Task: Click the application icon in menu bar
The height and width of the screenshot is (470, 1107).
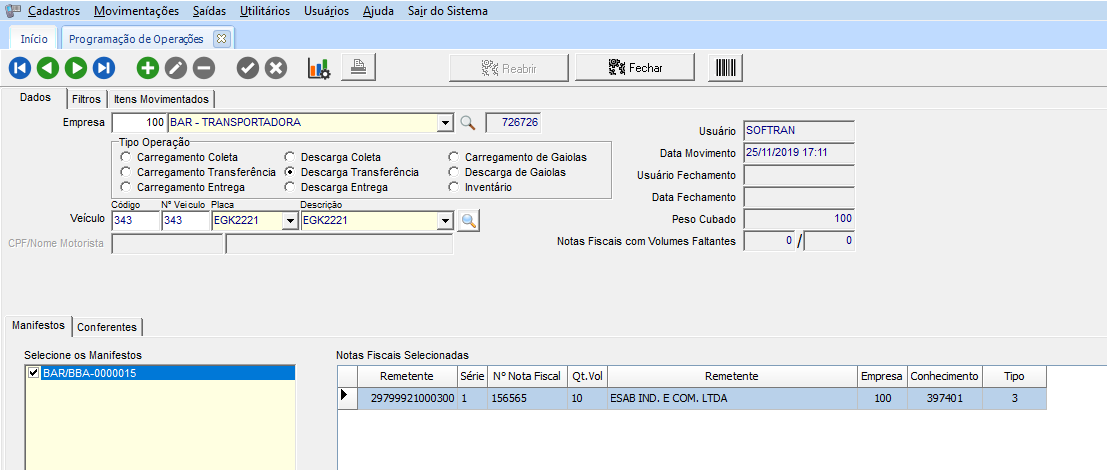Action: pyautogui.click(x=13, y=11)
